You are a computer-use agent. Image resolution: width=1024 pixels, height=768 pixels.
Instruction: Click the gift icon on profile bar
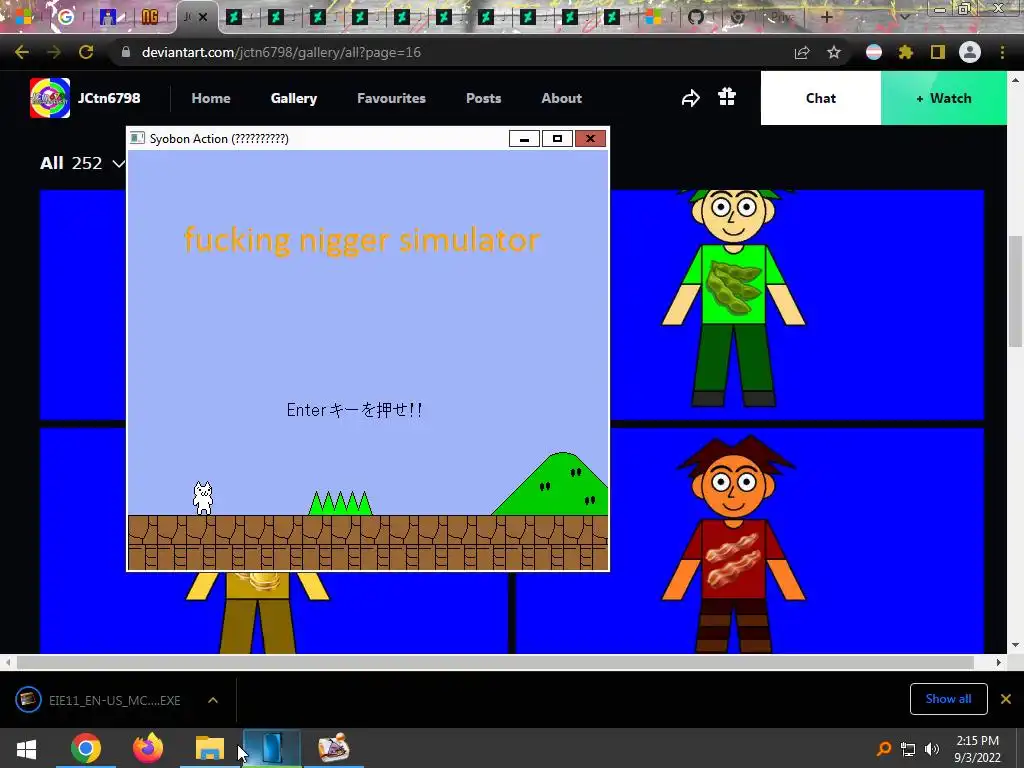[x=727, y=97]
